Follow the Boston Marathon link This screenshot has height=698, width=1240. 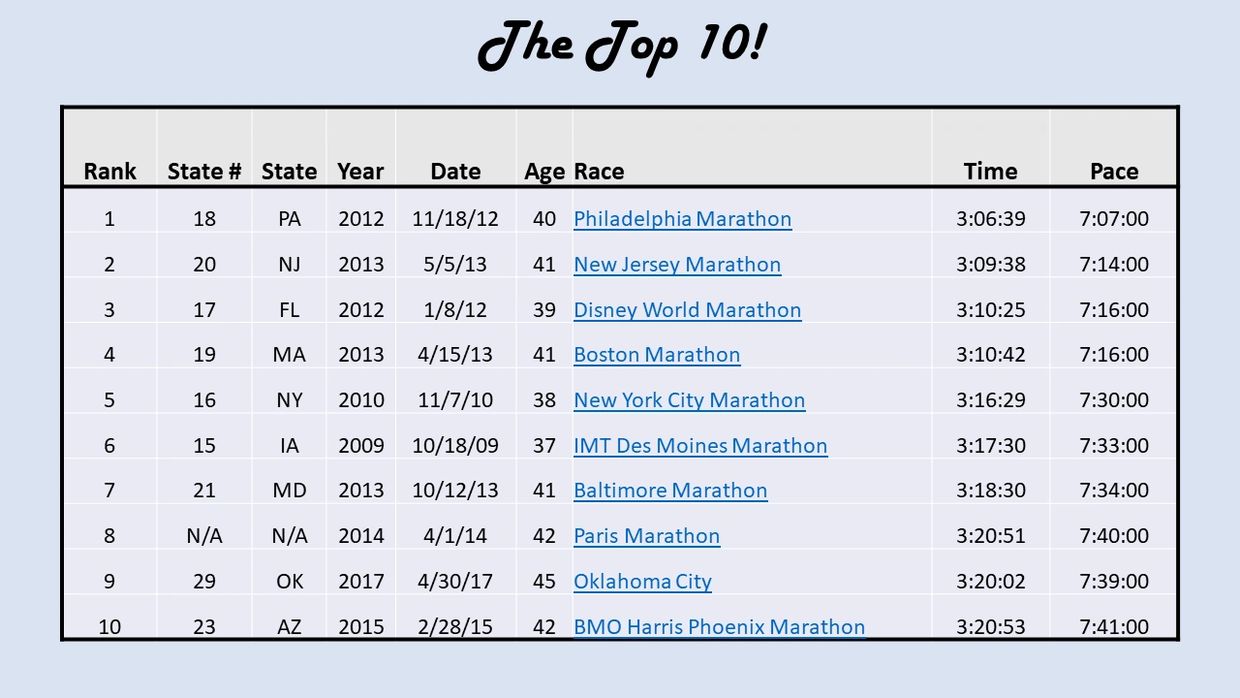tap(656, 355)
